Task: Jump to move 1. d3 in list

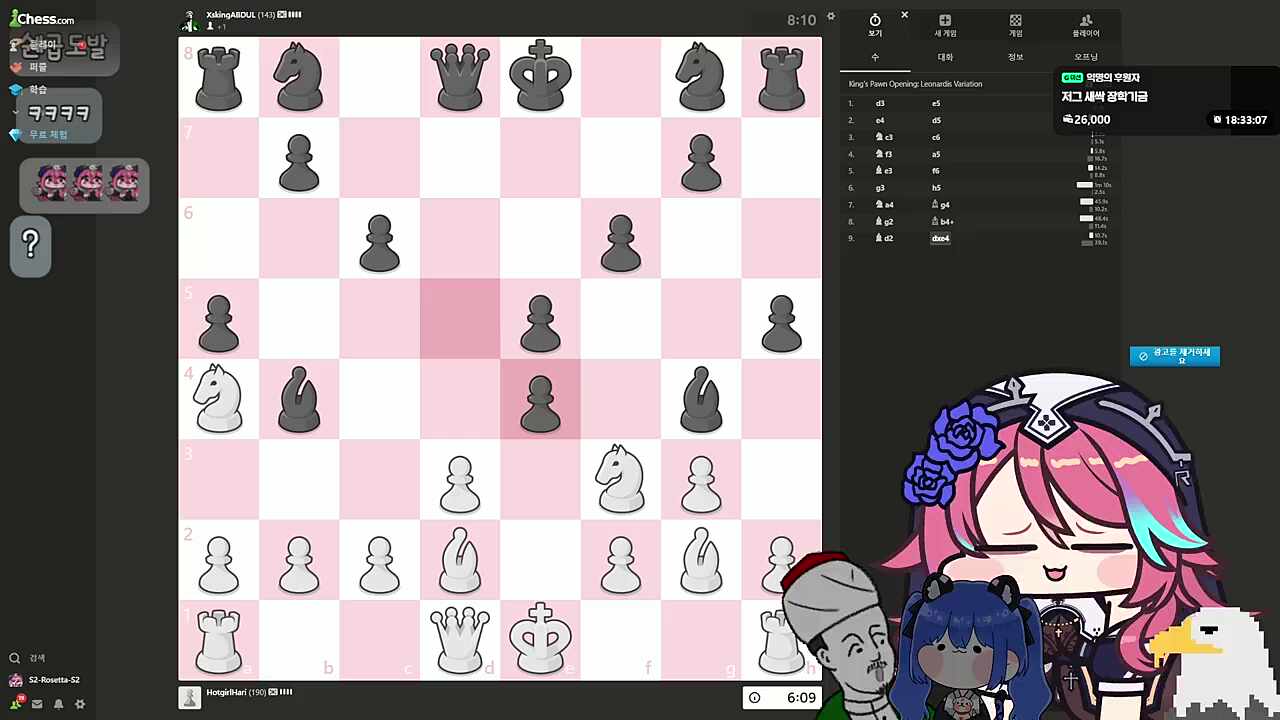Action: (x=880, y=104)
